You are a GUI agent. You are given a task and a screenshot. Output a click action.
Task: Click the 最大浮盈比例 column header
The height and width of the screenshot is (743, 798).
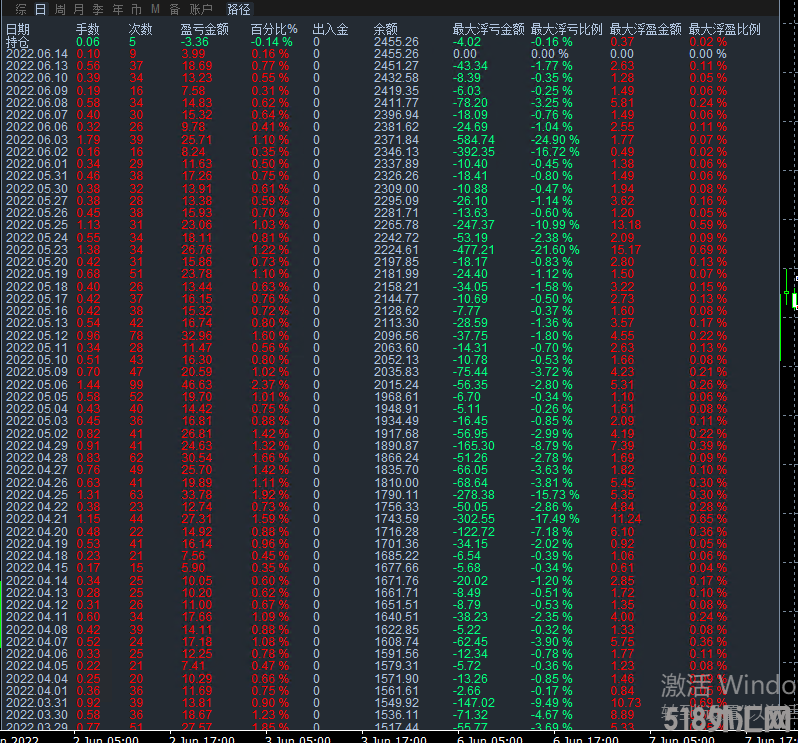point(724,30)
